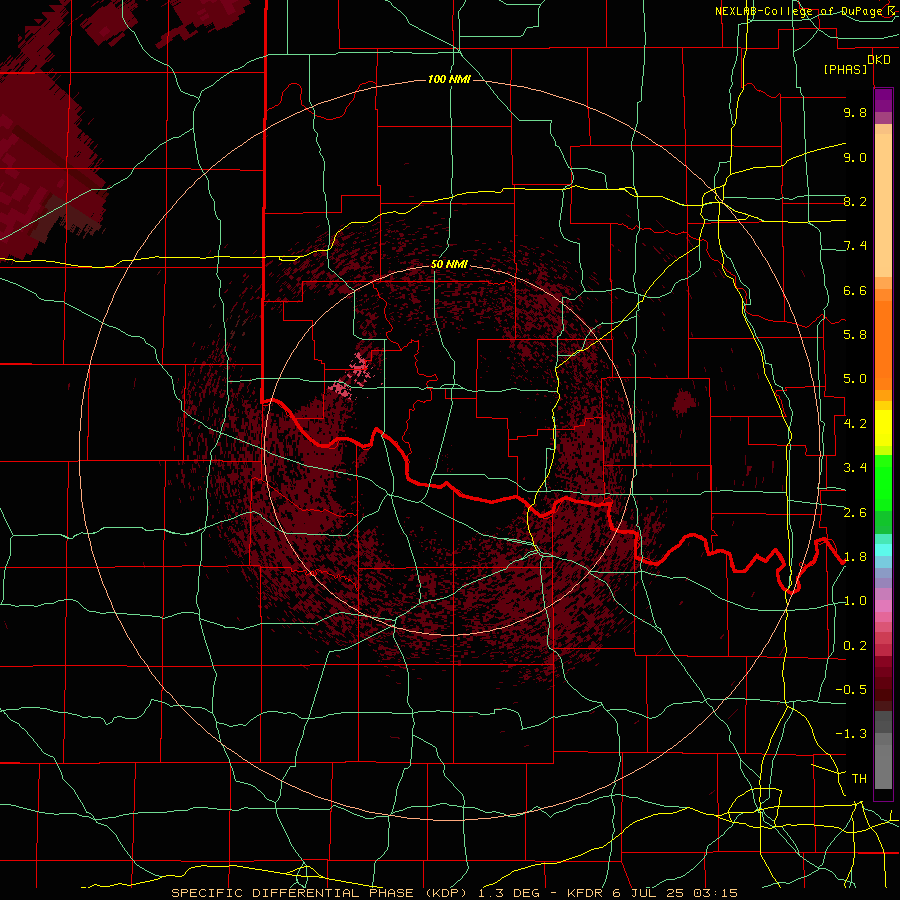Click the 8.2 legend value
The height and width of the screenshot is (900, 900).
[855, 201]
